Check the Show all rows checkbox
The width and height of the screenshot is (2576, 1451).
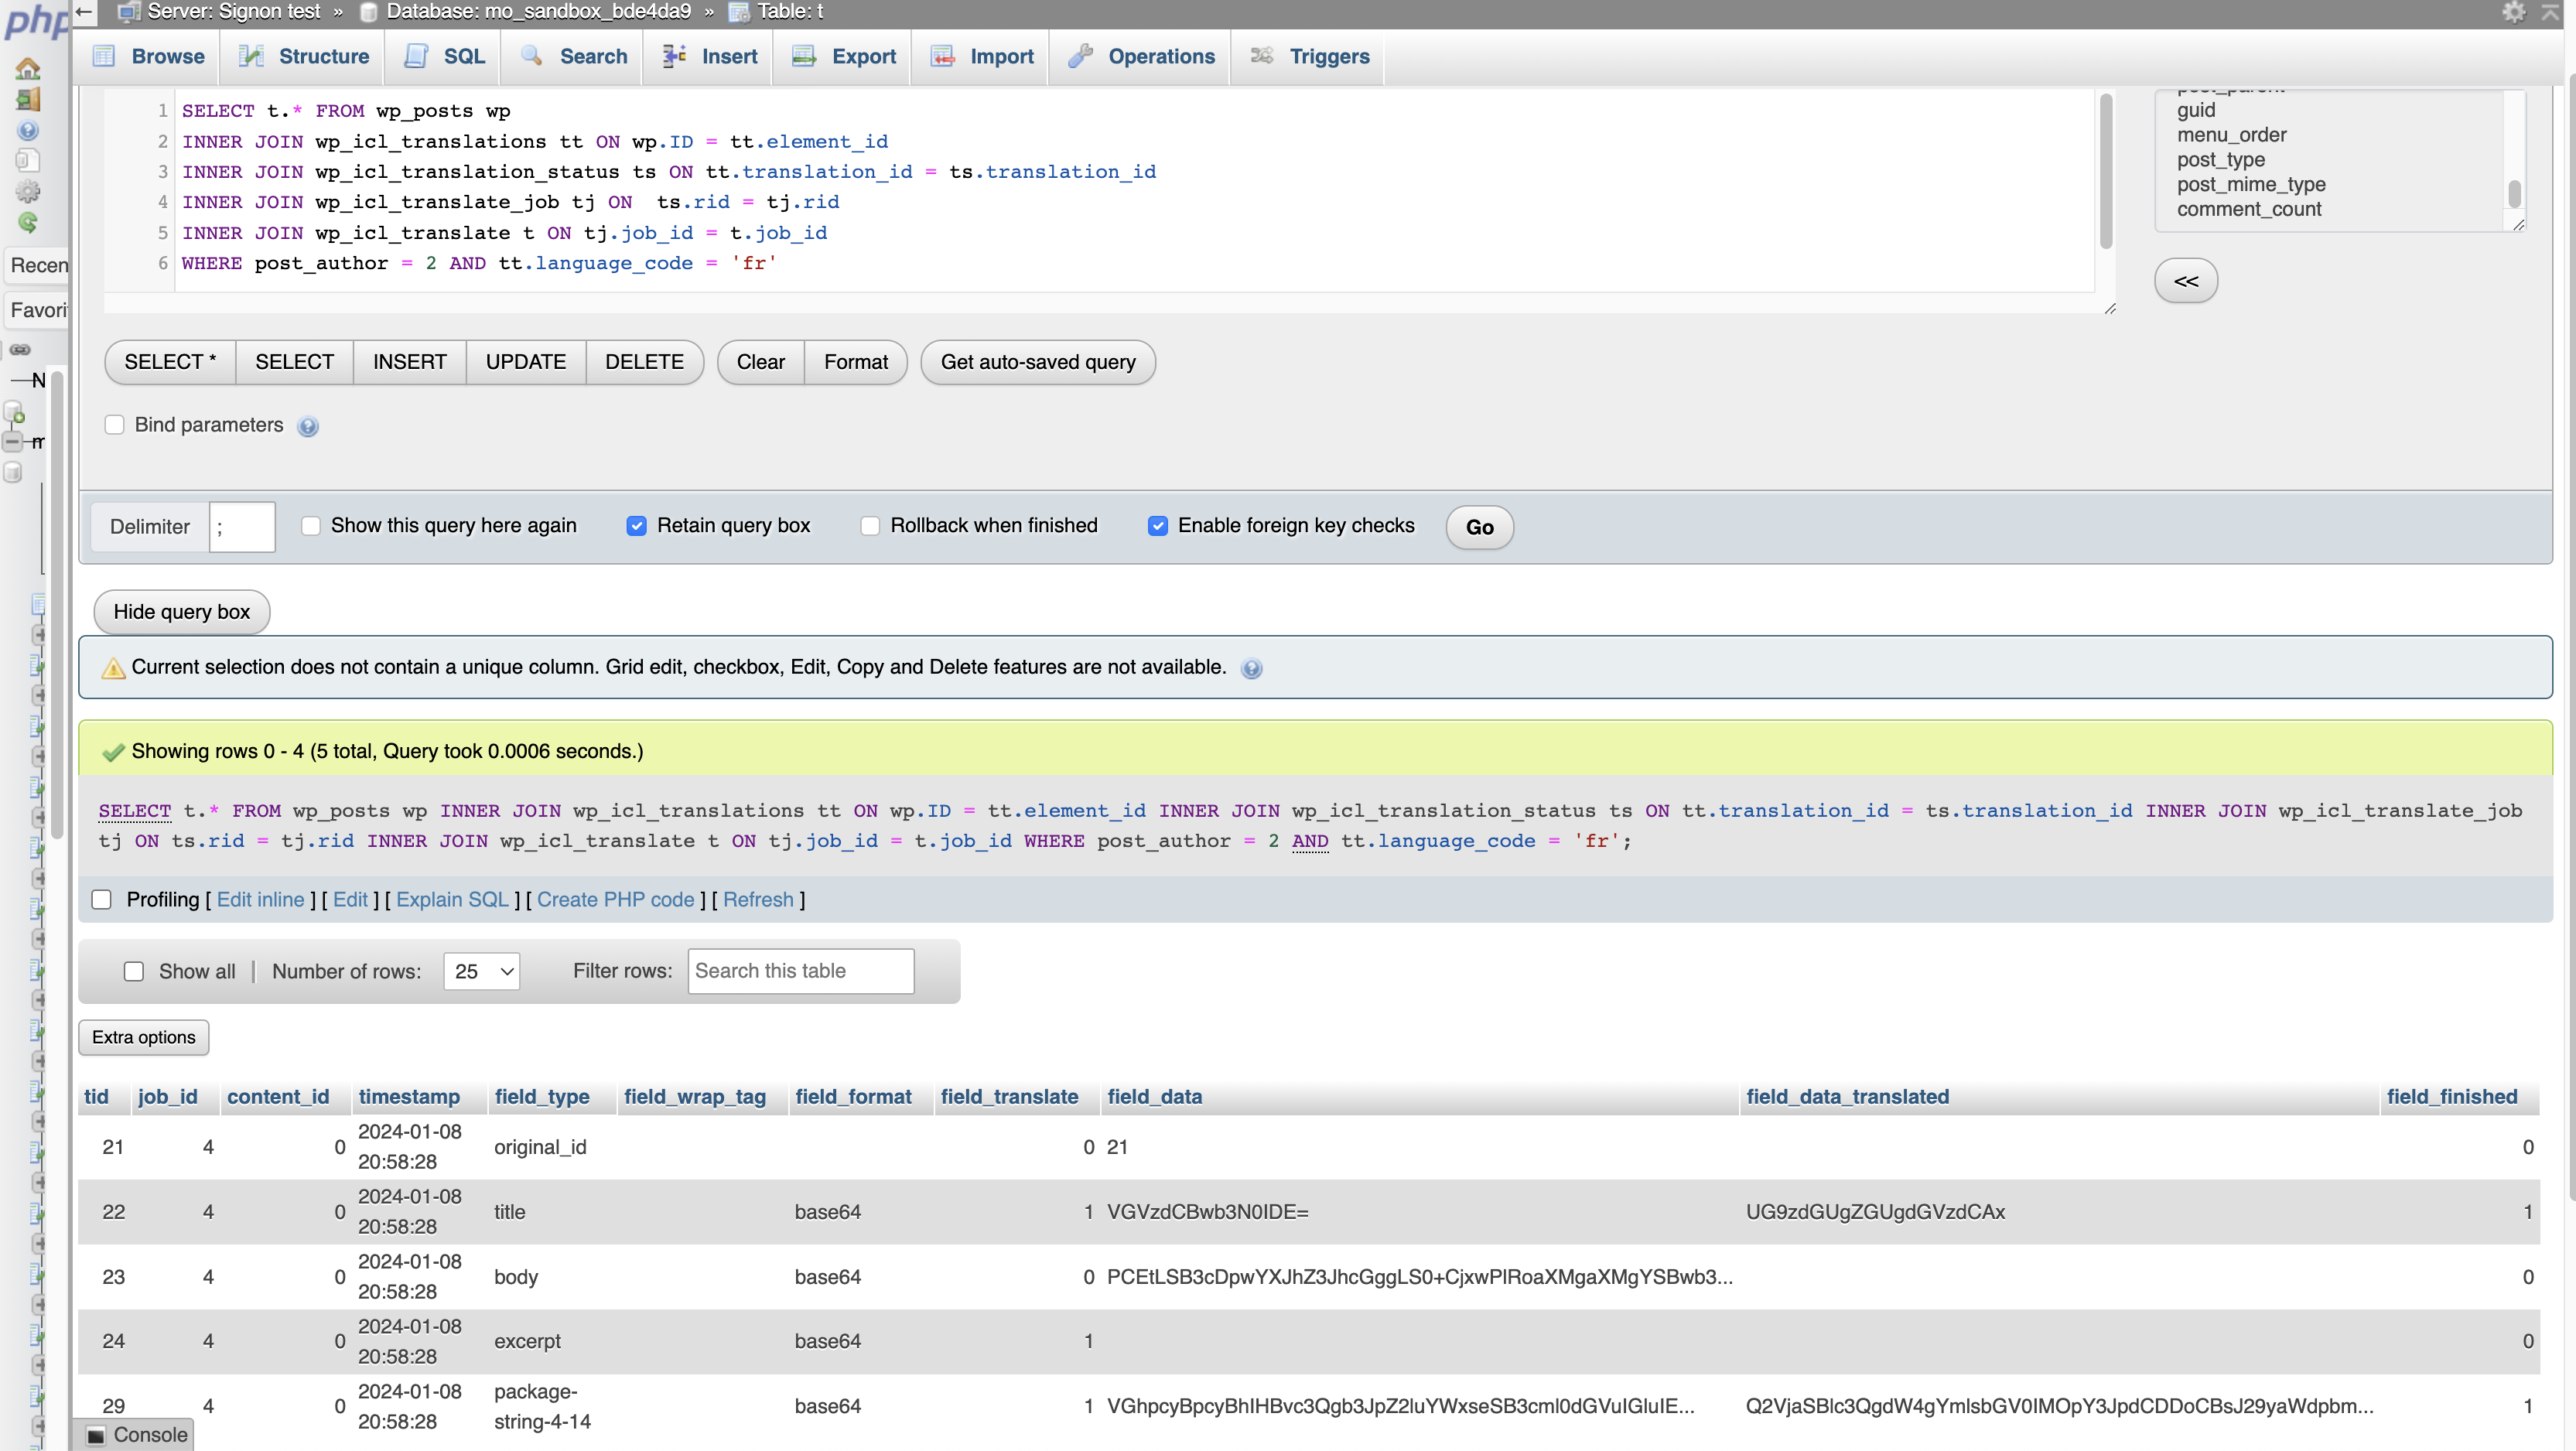[134, 972]
